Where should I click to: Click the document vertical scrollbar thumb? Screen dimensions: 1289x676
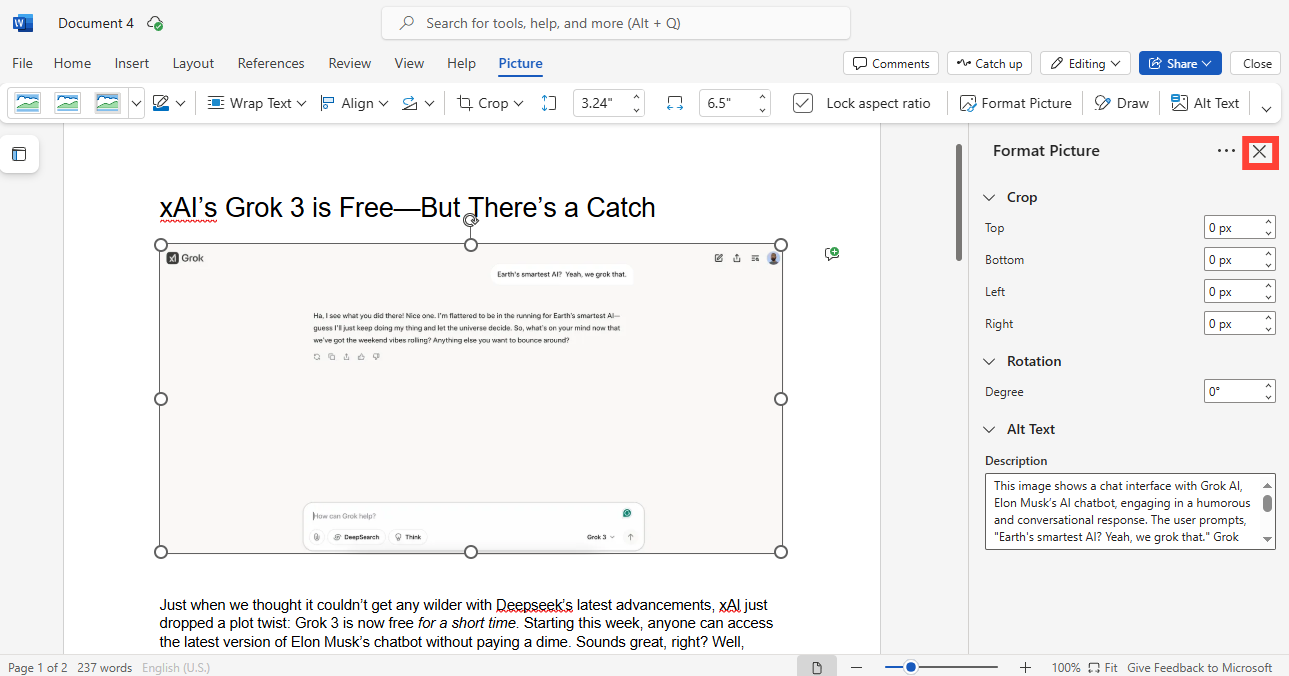point(960,203)
